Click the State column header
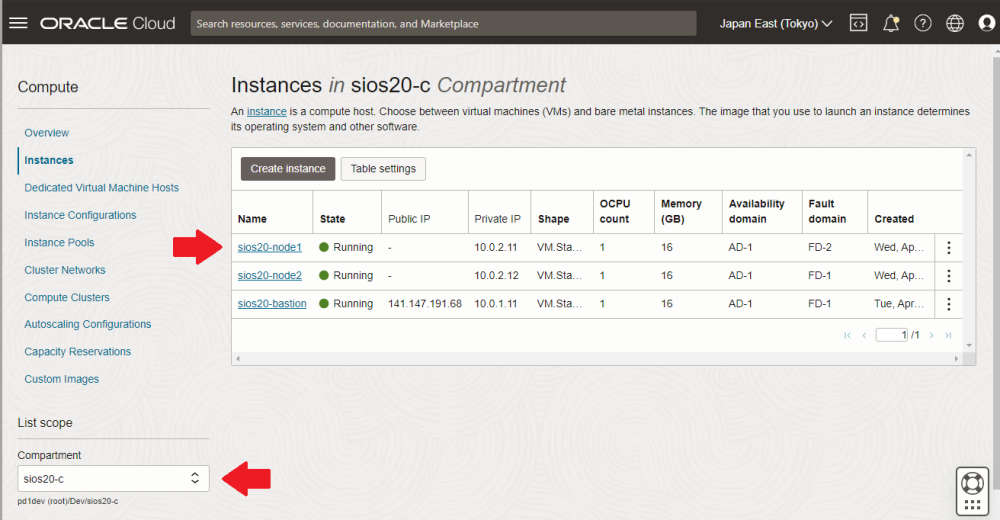 click(332, 219)
